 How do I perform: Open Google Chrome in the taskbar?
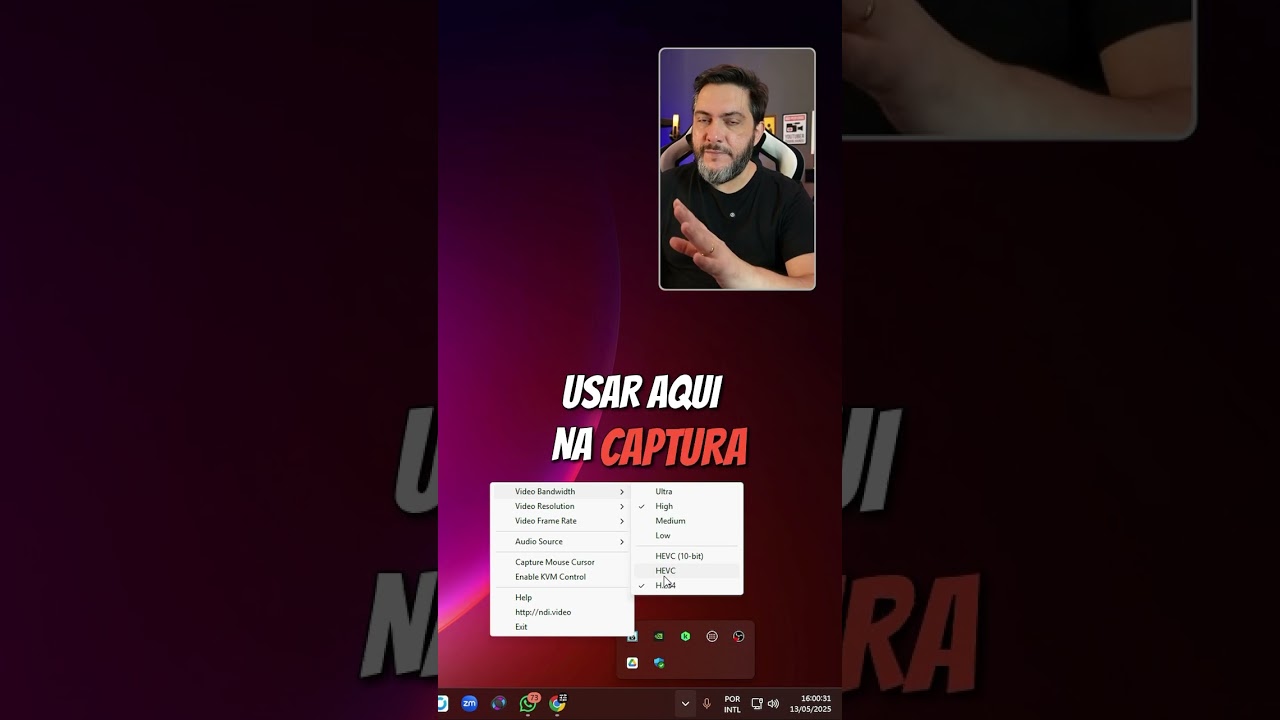(558, 704)
